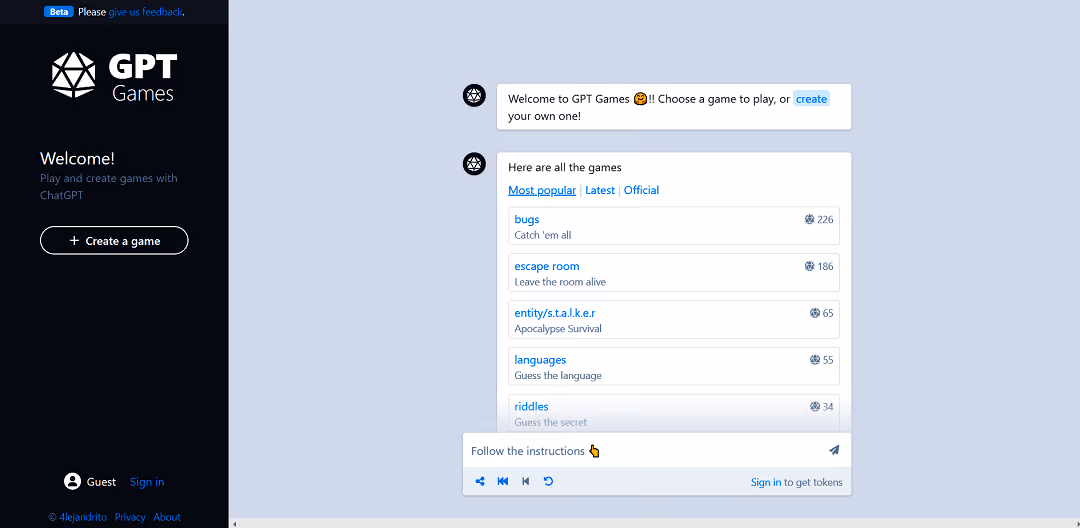Click the 'Apocalypse Survival' description text
The image size is (1080, 528).
558,329
